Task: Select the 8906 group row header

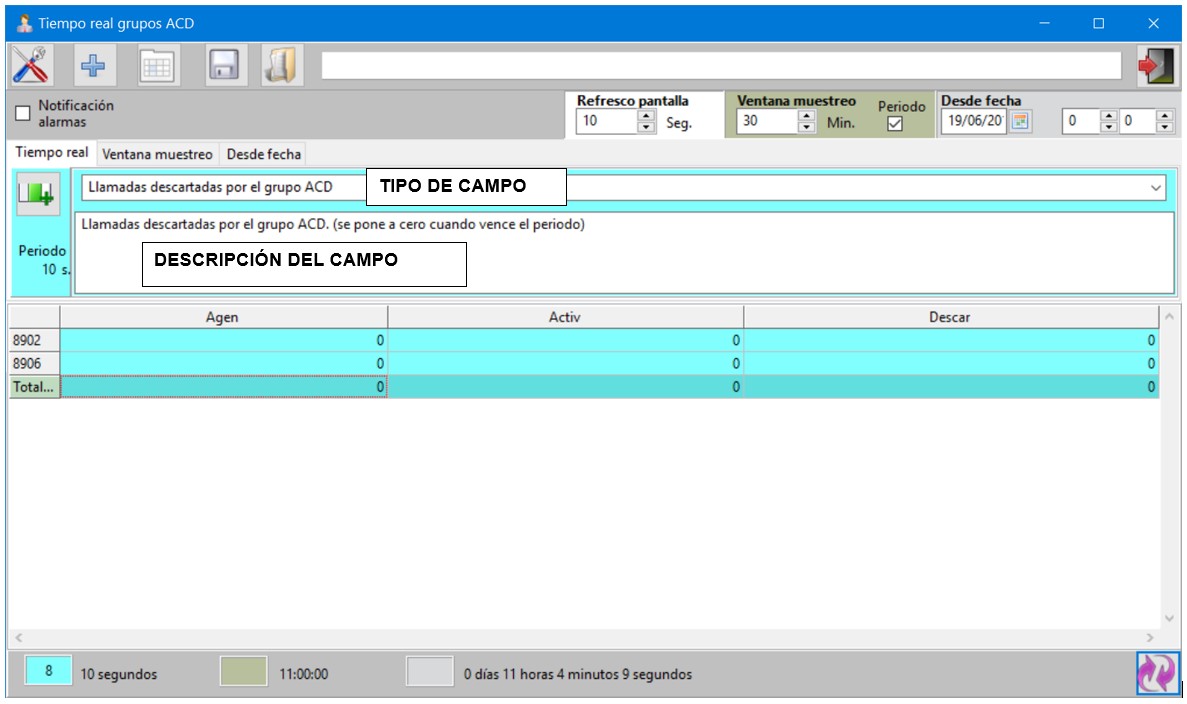Action: 34,363
